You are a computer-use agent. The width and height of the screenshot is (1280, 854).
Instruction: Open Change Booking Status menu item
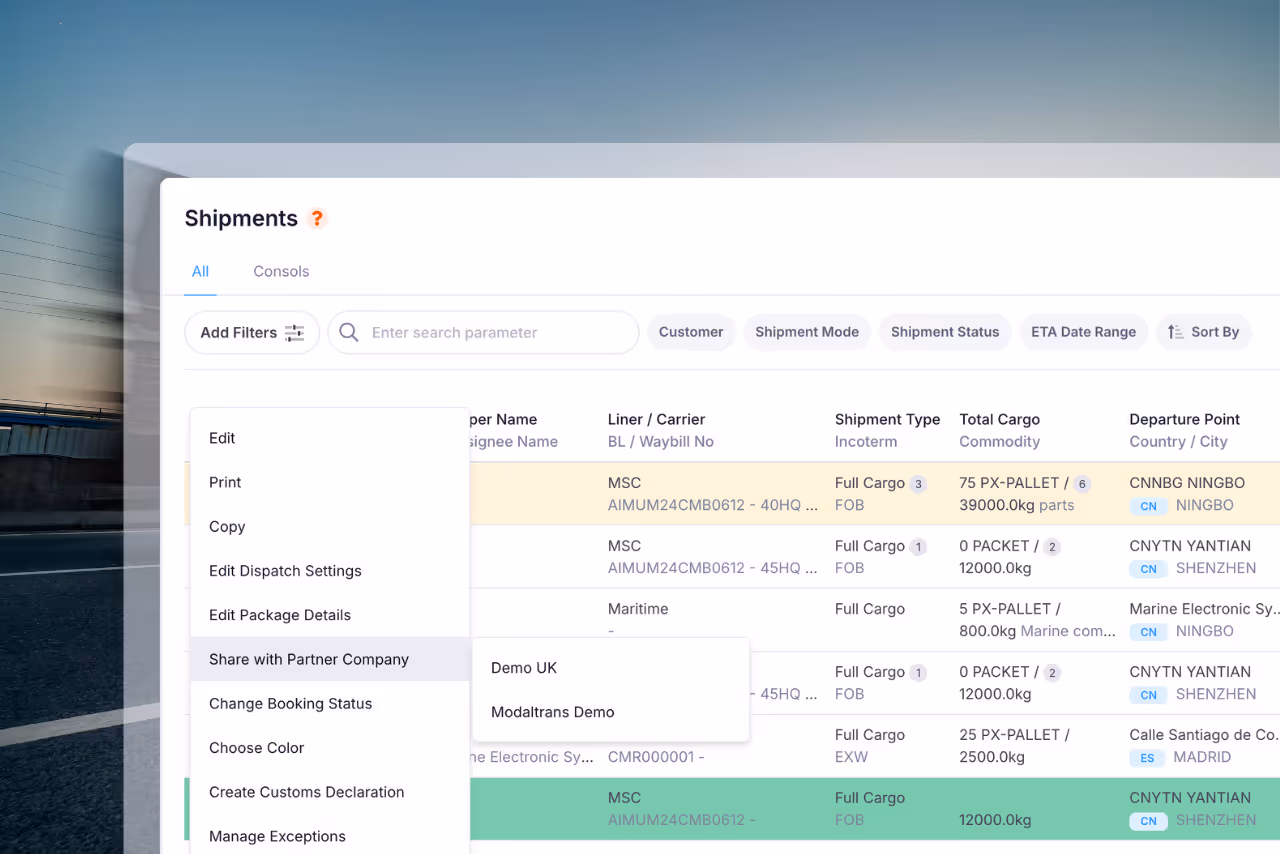(330, 703)
